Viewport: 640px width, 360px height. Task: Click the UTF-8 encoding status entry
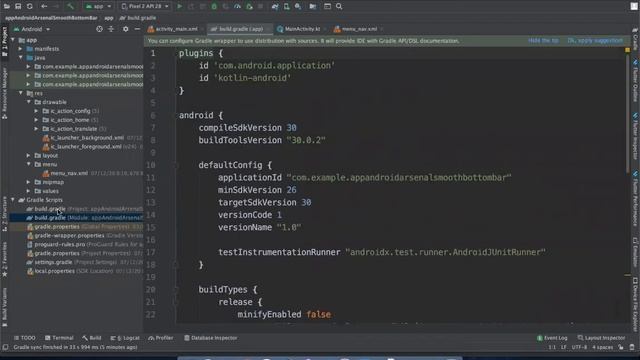(x=579, y=347)
